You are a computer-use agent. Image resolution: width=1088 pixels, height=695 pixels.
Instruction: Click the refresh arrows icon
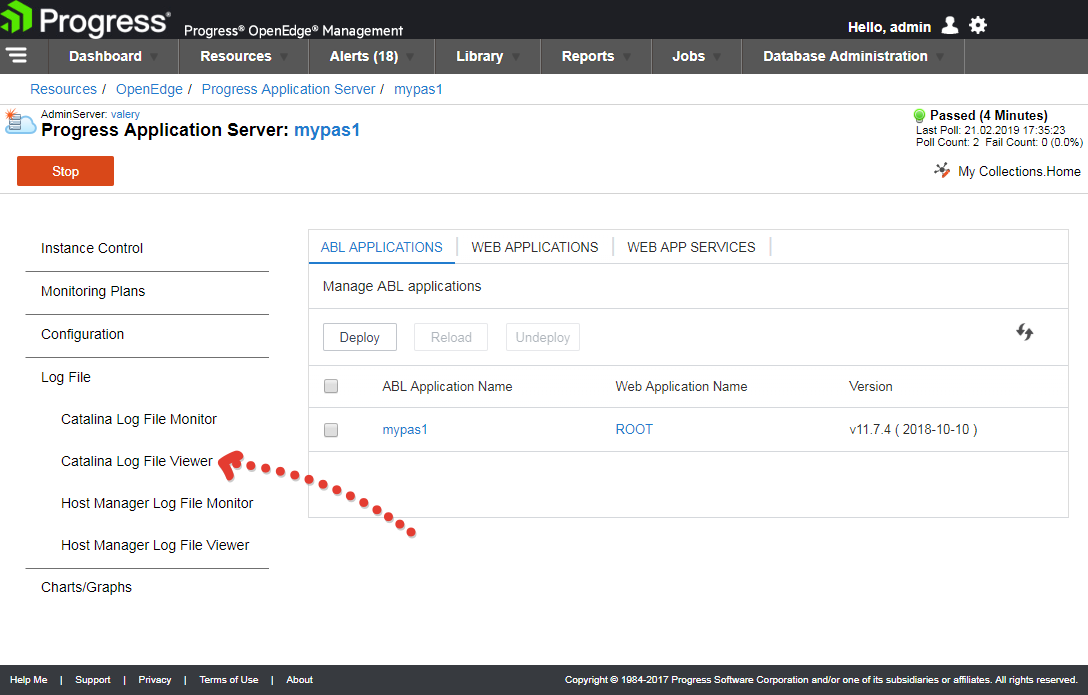1025,333
